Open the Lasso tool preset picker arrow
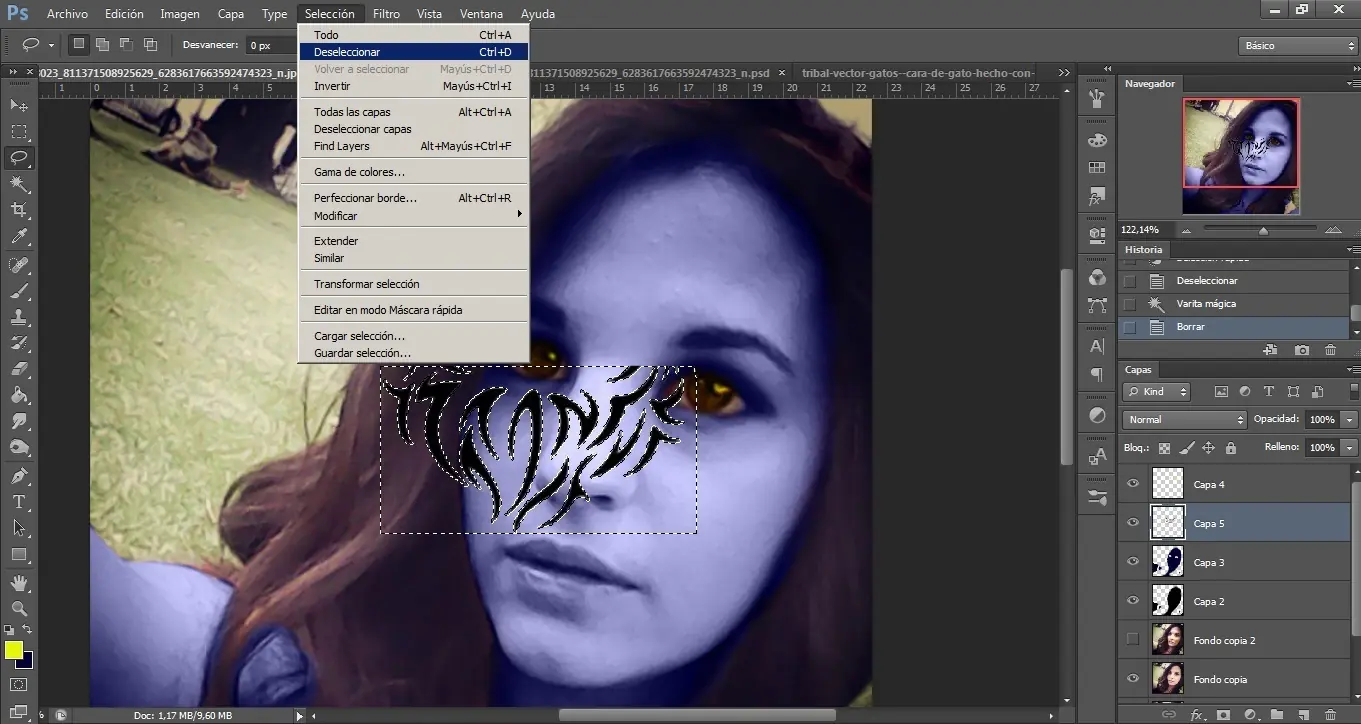 pos(52,45)
